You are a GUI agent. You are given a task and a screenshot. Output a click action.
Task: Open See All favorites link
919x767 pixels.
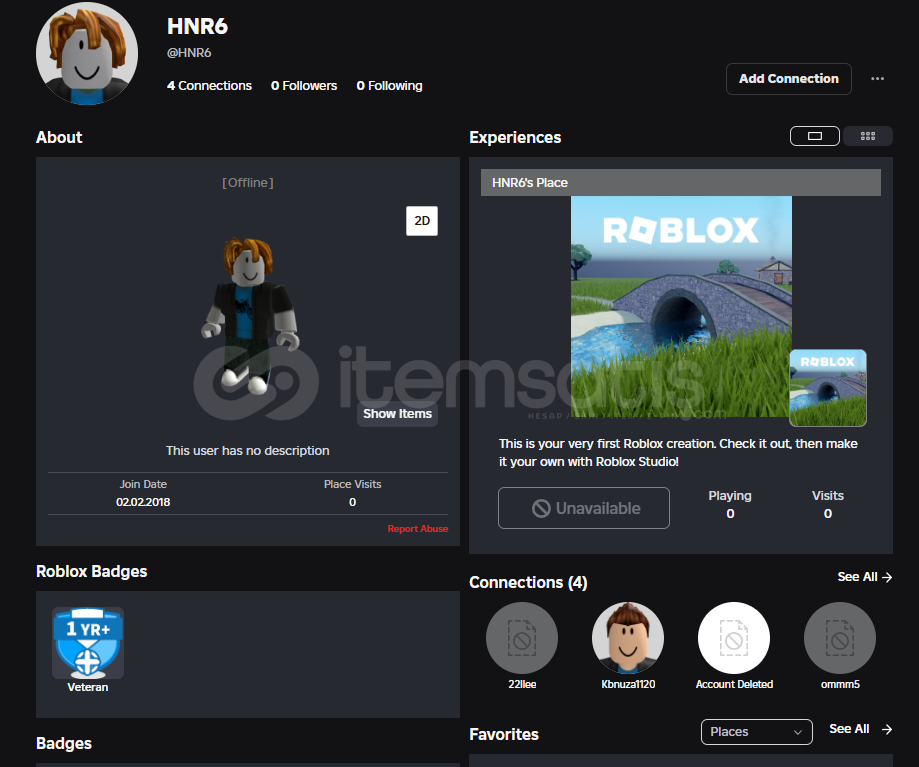pos(860,729)
